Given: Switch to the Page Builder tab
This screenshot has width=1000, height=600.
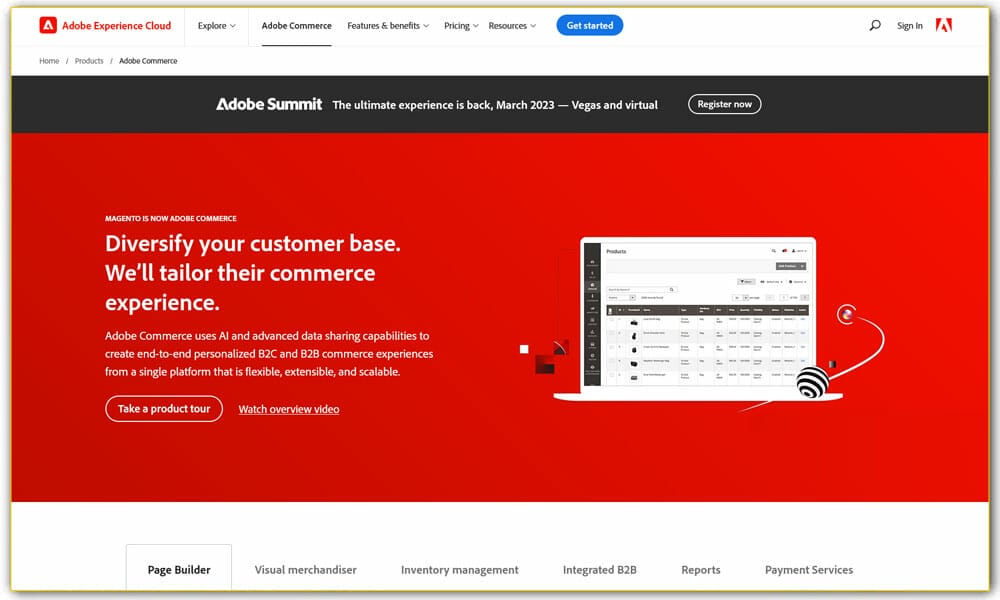Looking at the screenshot, I should 179,569.
